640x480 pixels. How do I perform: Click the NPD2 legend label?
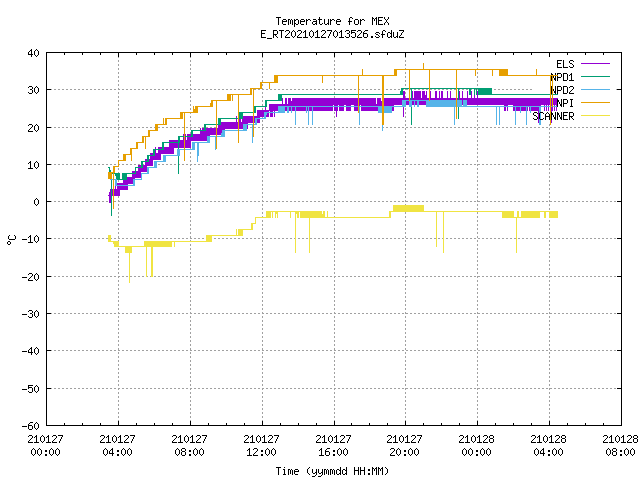pyautogui.click(x=562, y=90)
